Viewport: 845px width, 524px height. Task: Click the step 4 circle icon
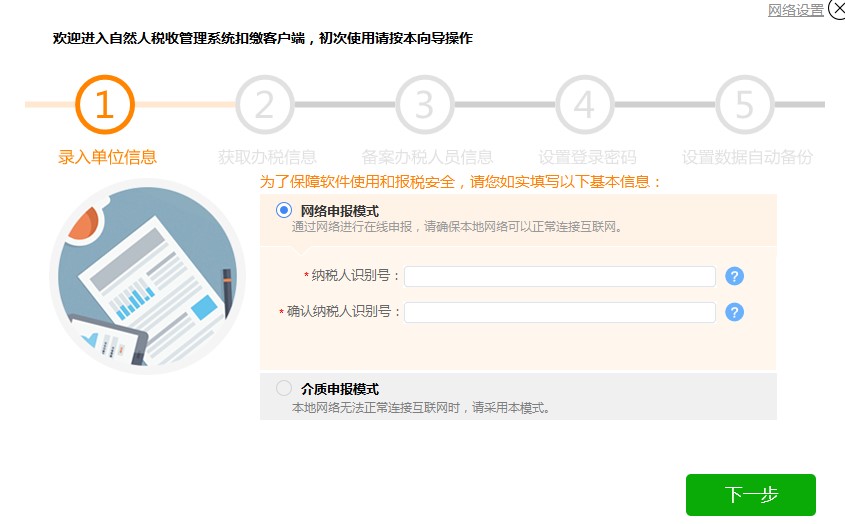point(585,105)
